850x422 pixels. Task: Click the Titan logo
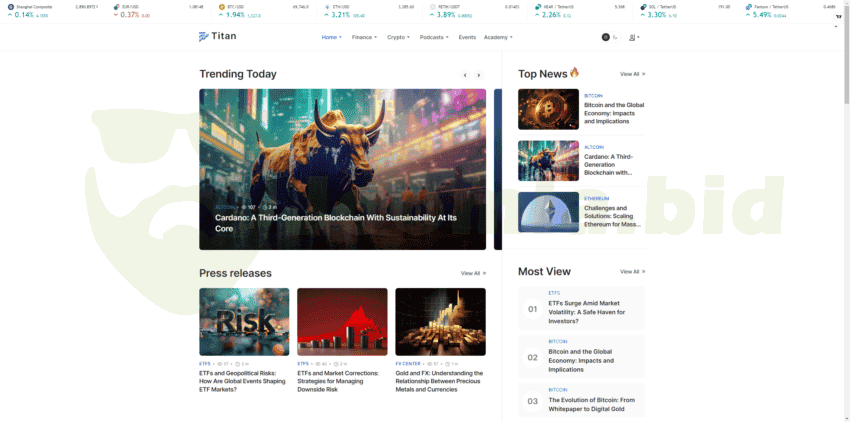tap(217, 36)
